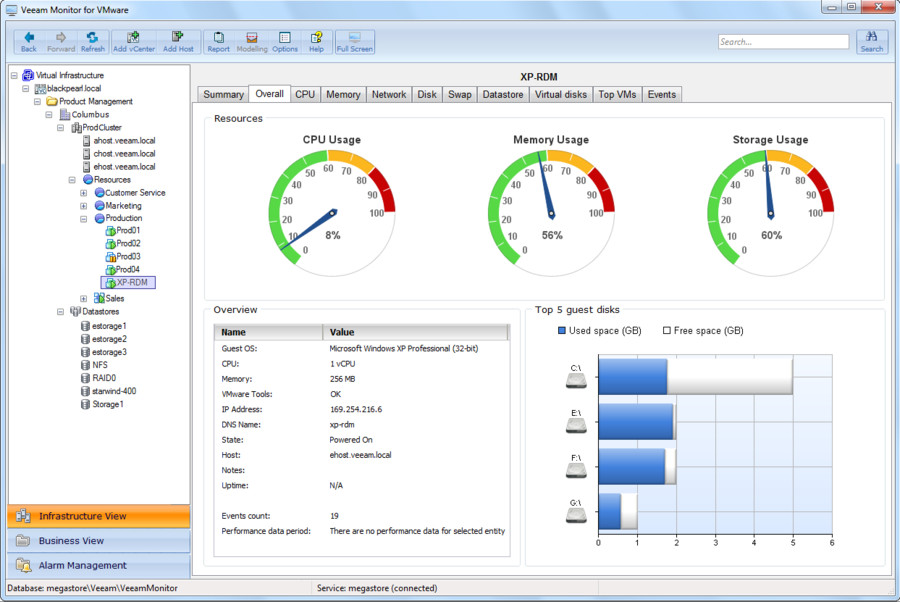The height and width of the screenshot is (602, 900).
Task: Click the CPU Usage gauge
Action: click(x=332, y=213)
